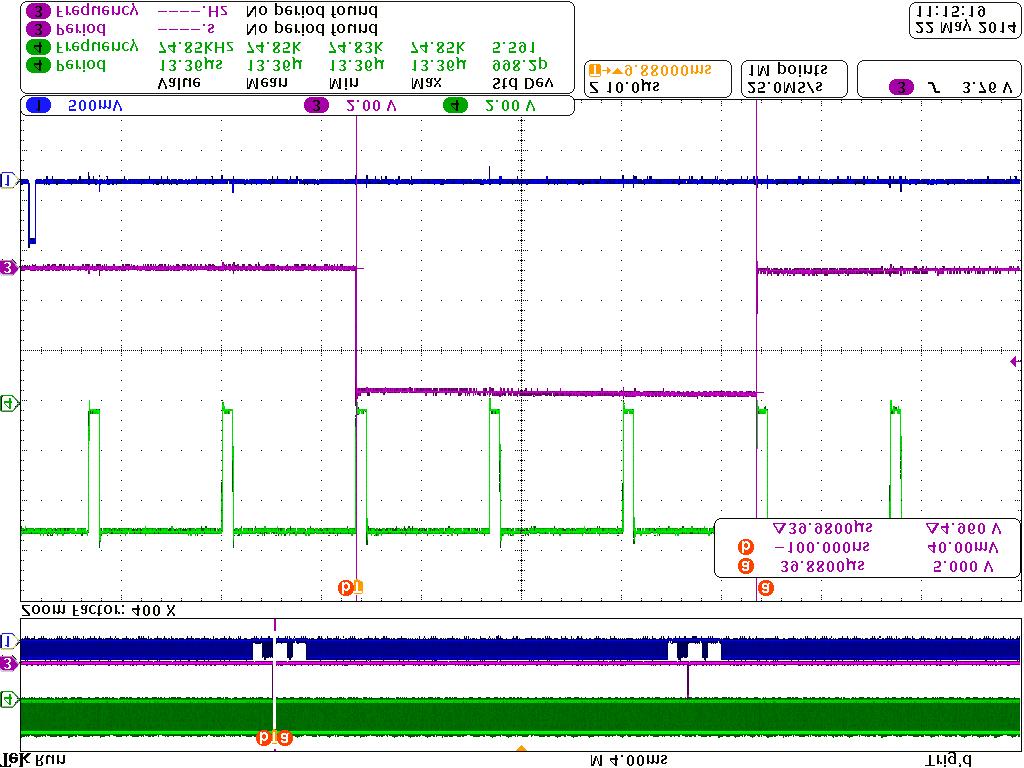Click the channel 1 scale value 500mV
This screenshot has height=768, width=1024.
tap(95, 106)
